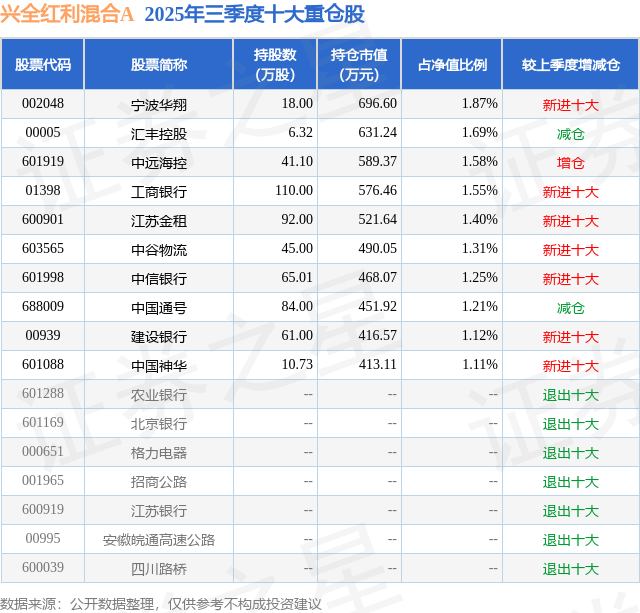The height and width of the screenshot is (613, 640).
Task: Click the 股票简称 column header
Action: pyautogui.click(x=159, y=64)
